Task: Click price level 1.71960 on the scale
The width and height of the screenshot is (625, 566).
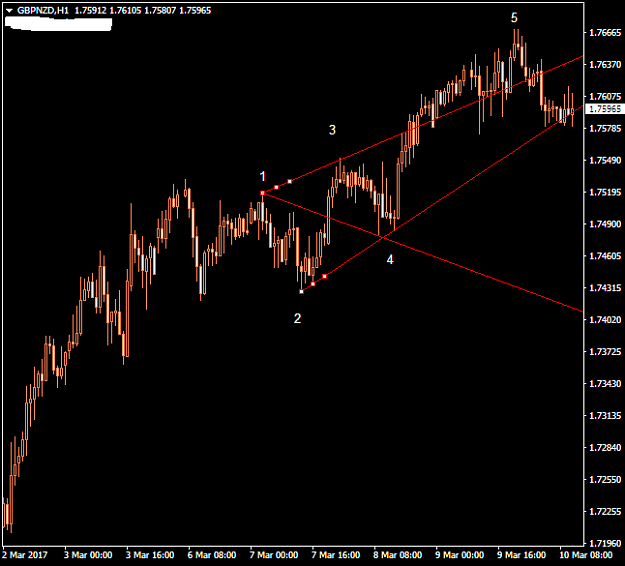Action: [x=605, y=543]
